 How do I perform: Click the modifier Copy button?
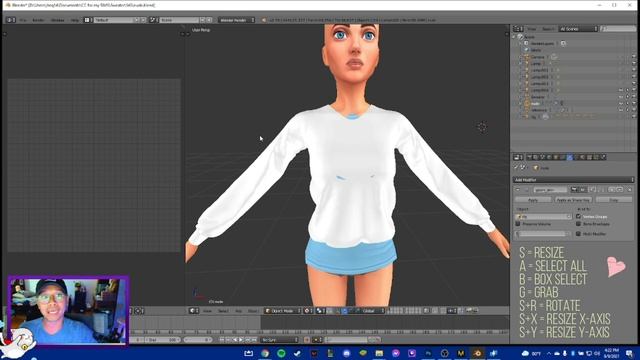pyautogui.click(x=614, y=200)
